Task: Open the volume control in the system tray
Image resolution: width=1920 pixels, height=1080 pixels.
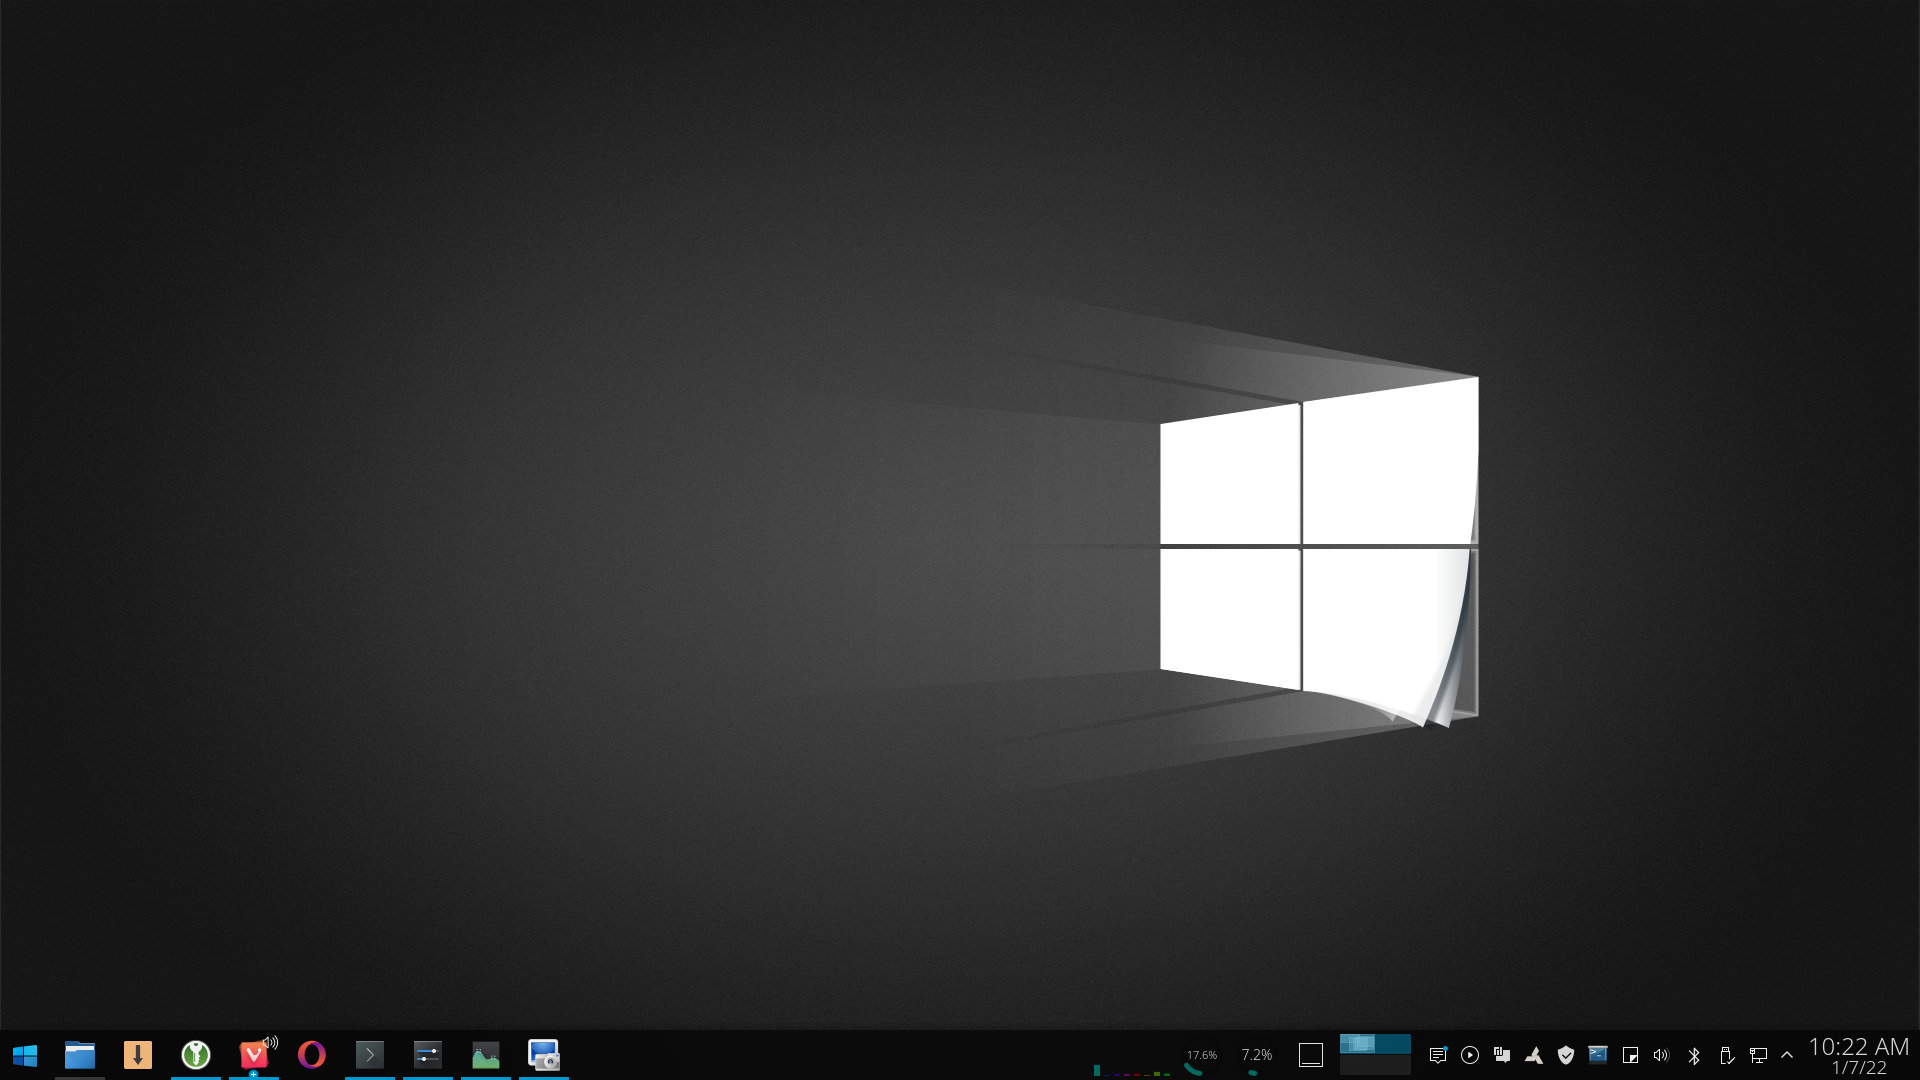Action: click(1662, 1055)
